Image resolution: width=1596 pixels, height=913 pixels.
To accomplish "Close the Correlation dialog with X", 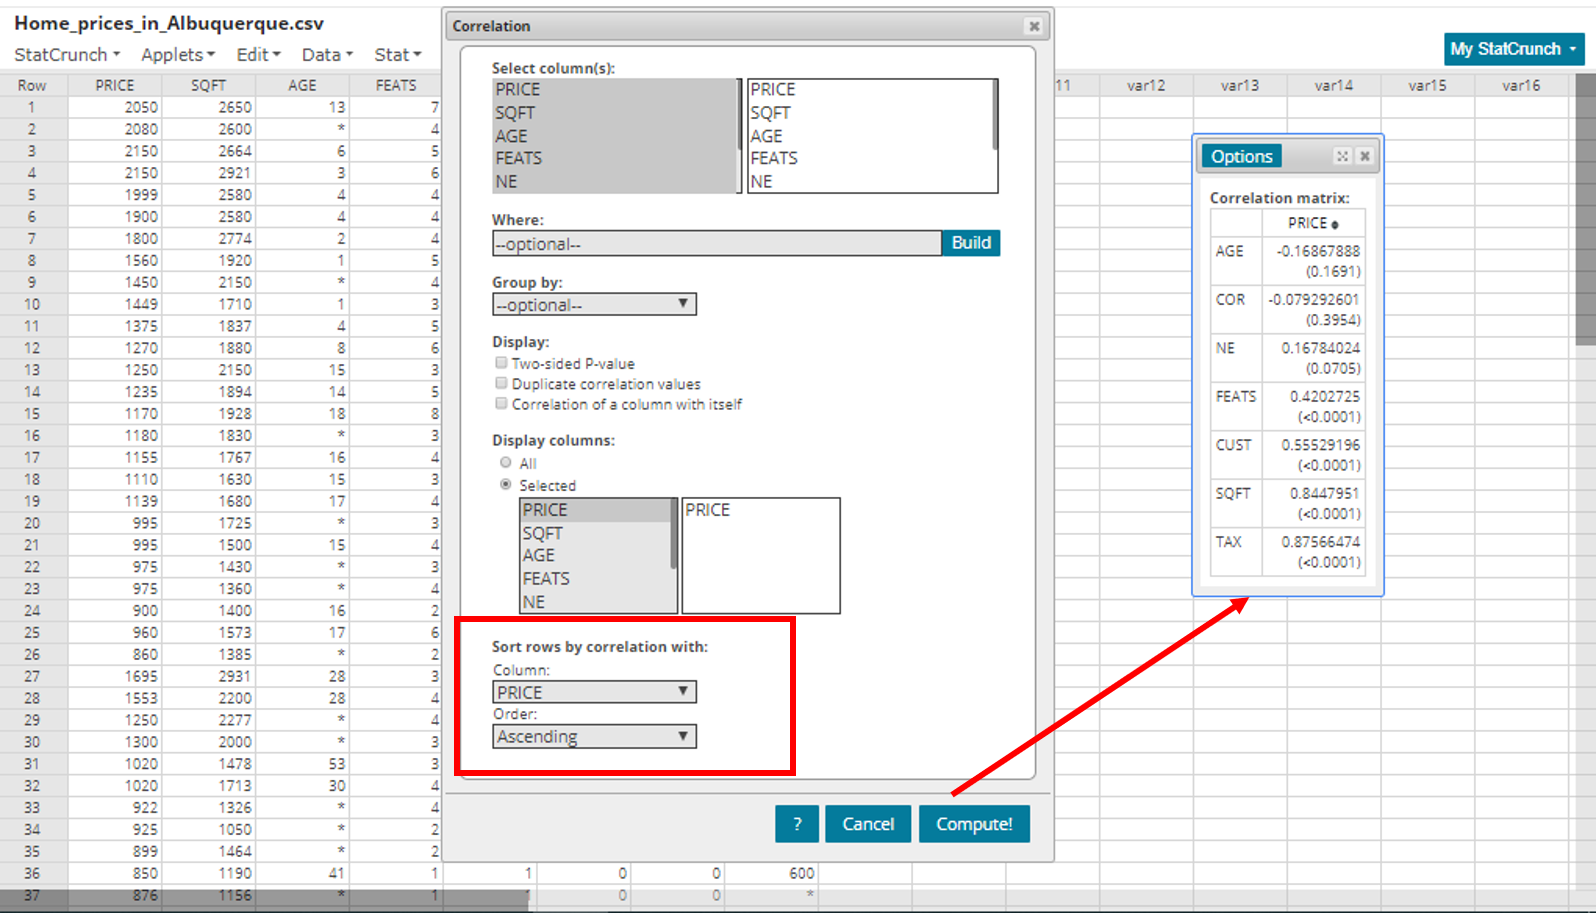I will (x=1034, y=26).
